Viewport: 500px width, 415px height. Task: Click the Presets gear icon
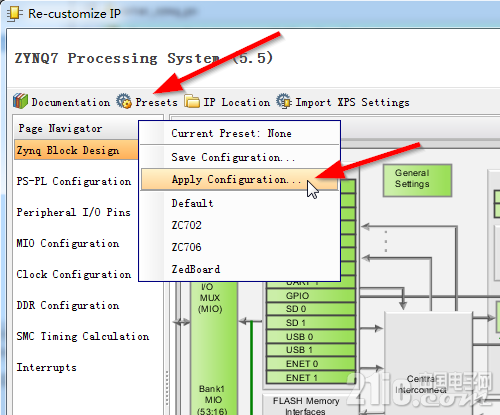click(x=124, y=101)
